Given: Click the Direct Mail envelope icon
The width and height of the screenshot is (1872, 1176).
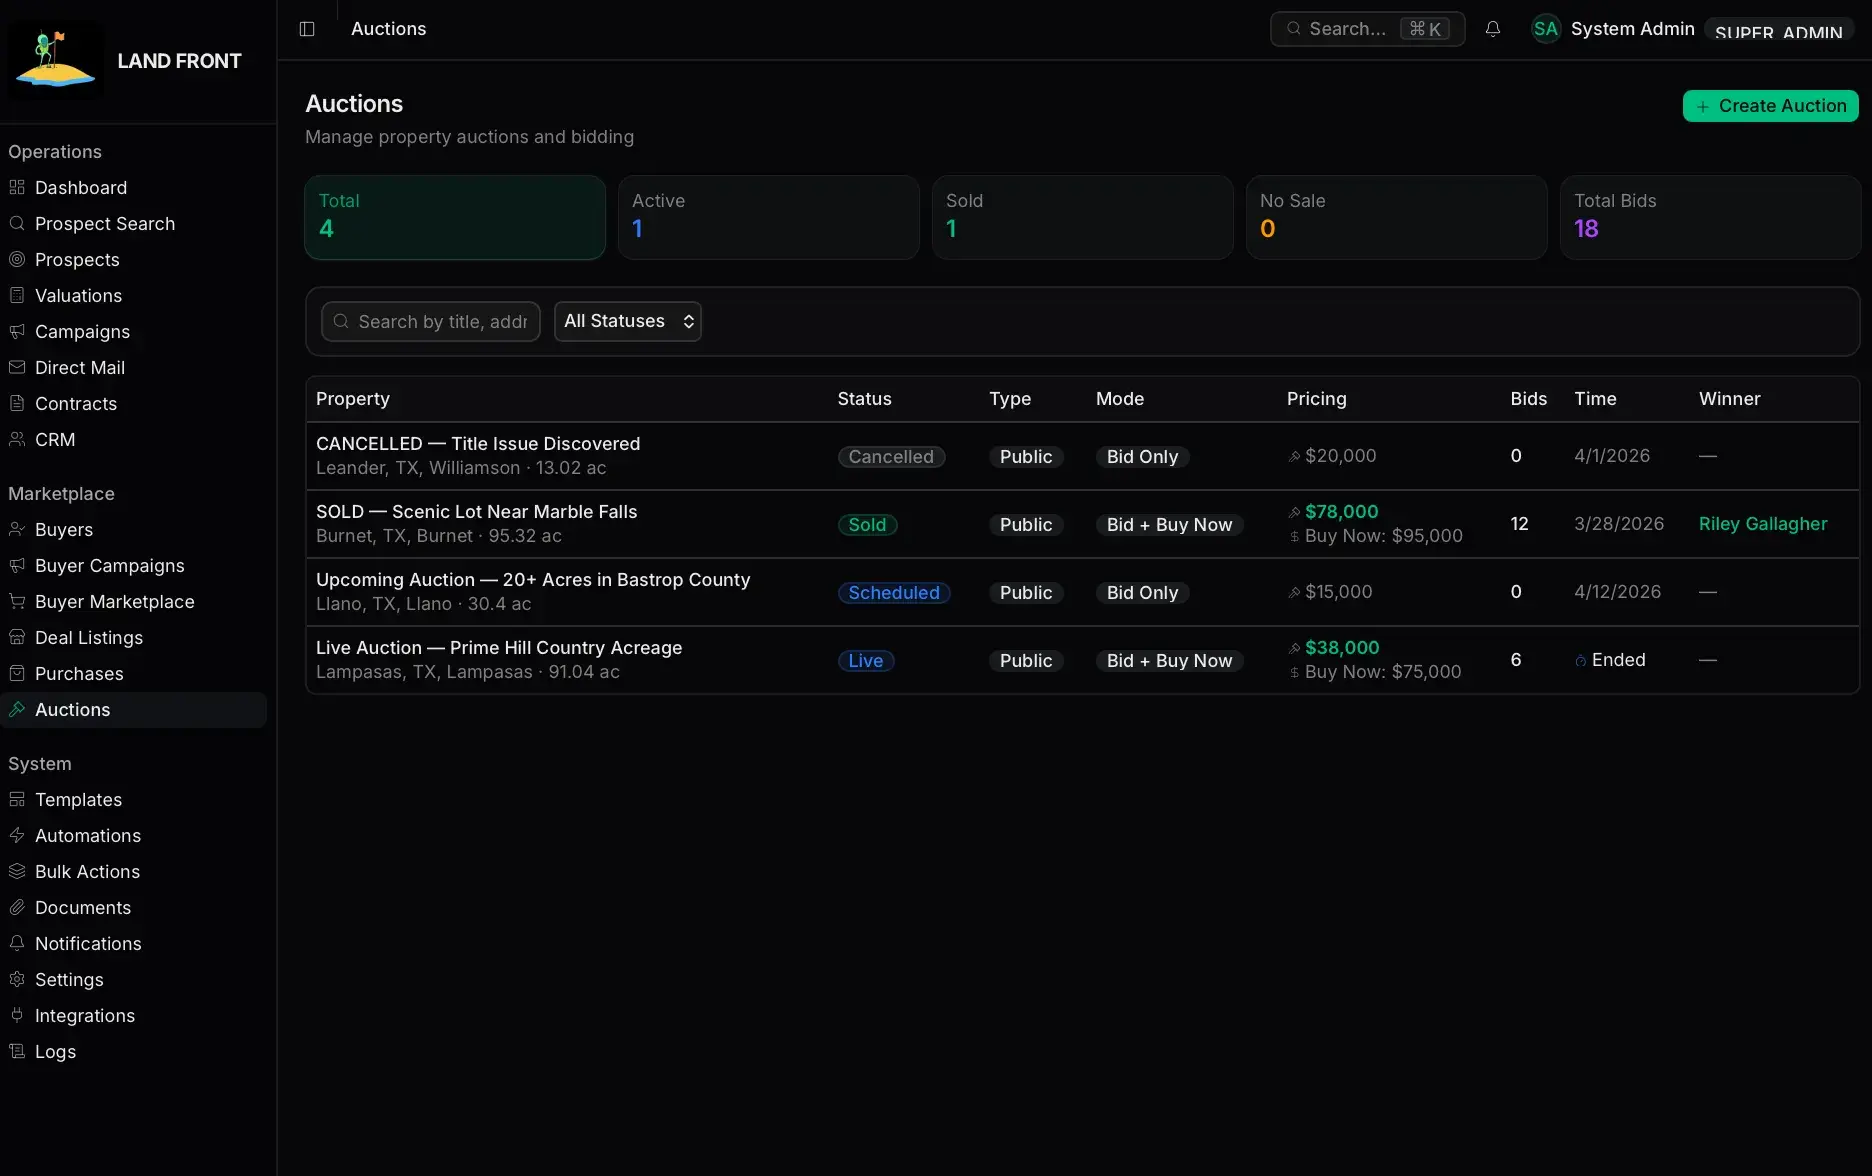Looking at the screenshot, I should point(17,367).
